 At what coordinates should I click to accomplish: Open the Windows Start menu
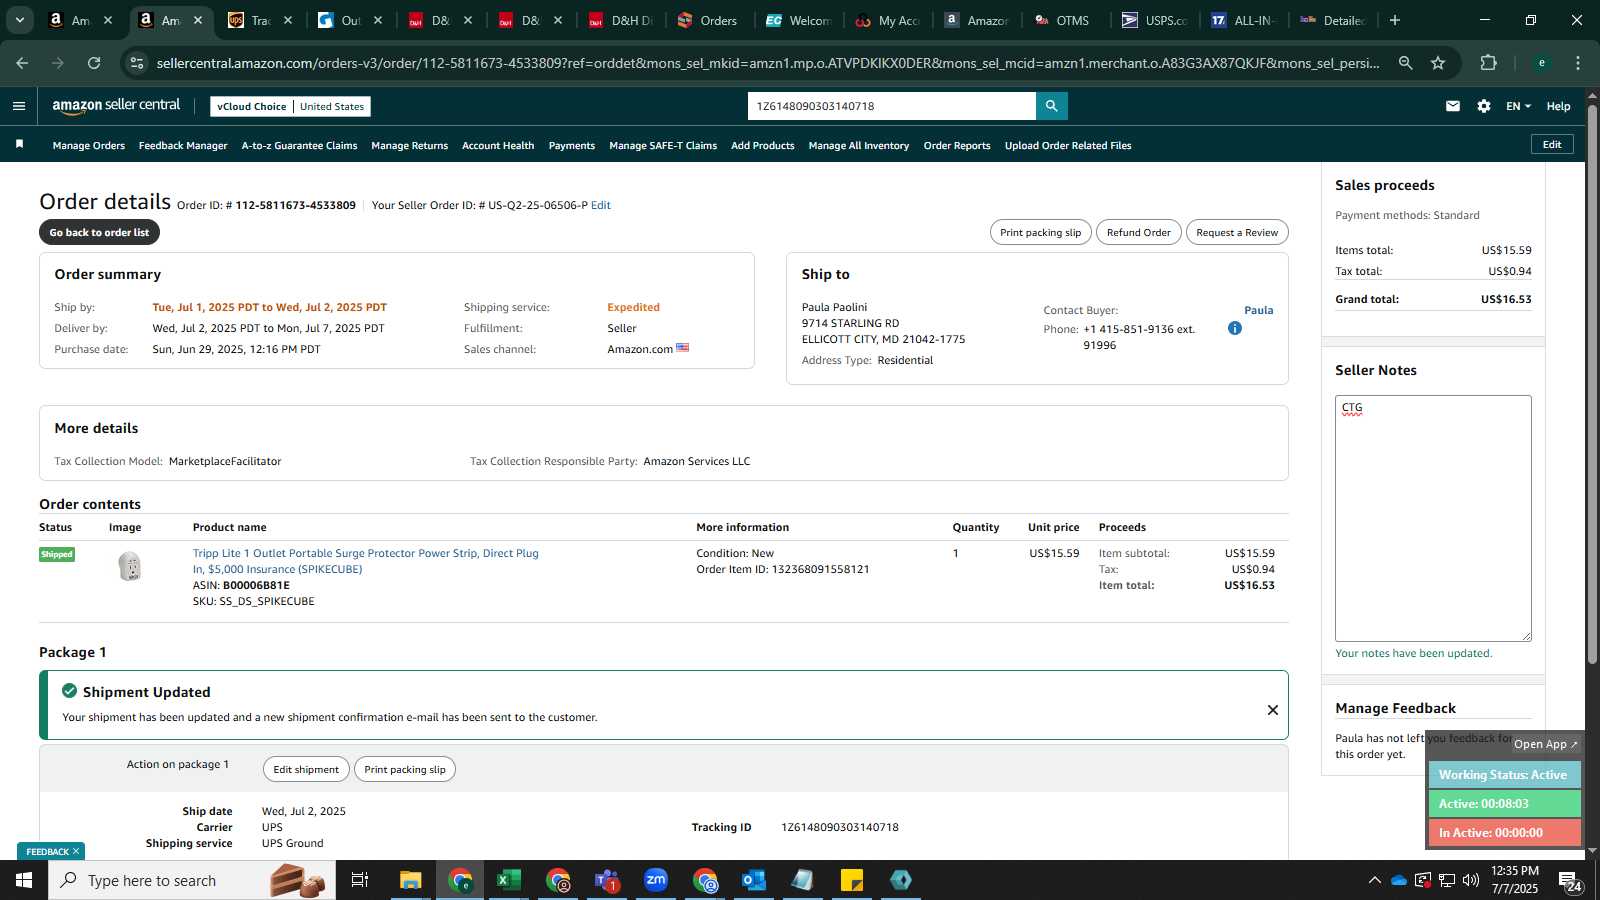(24, 880)
